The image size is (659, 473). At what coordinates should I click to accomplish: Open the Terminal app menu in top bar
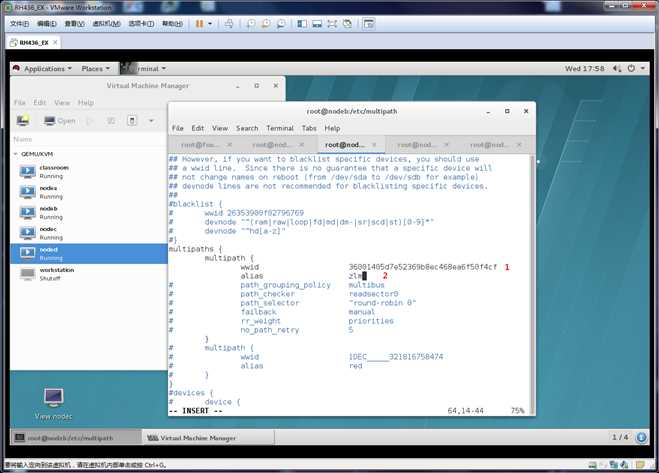pos(144,69)
